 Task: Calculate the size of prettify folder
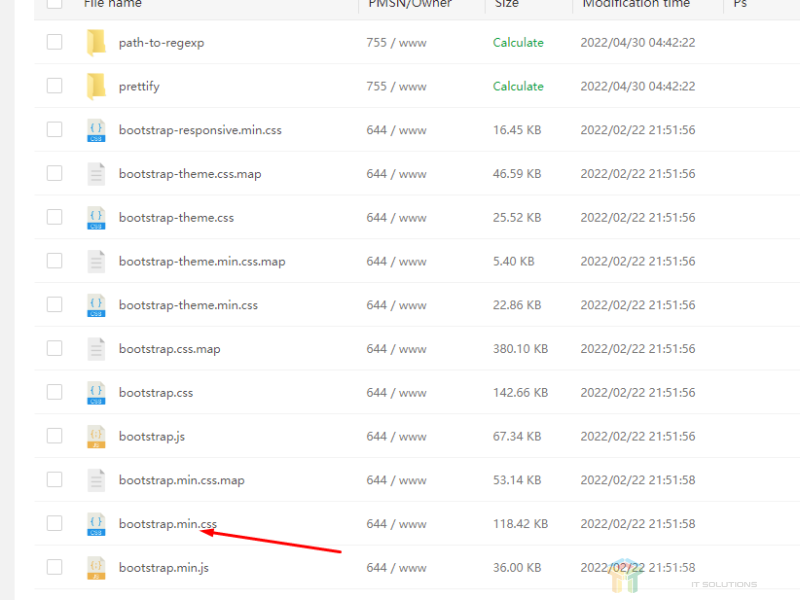click(x=518, y=87)
